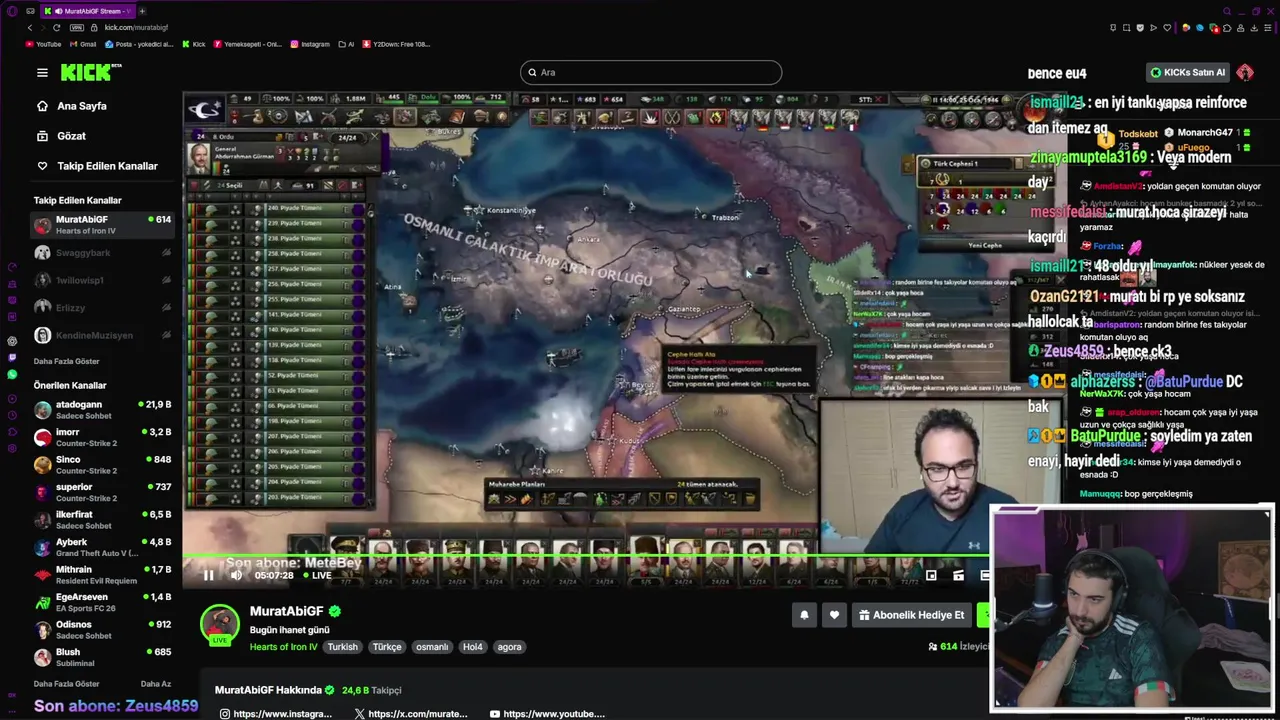Open YouTube bookmark
Screen dimensions: 1280x720
(x=43, y=44)
